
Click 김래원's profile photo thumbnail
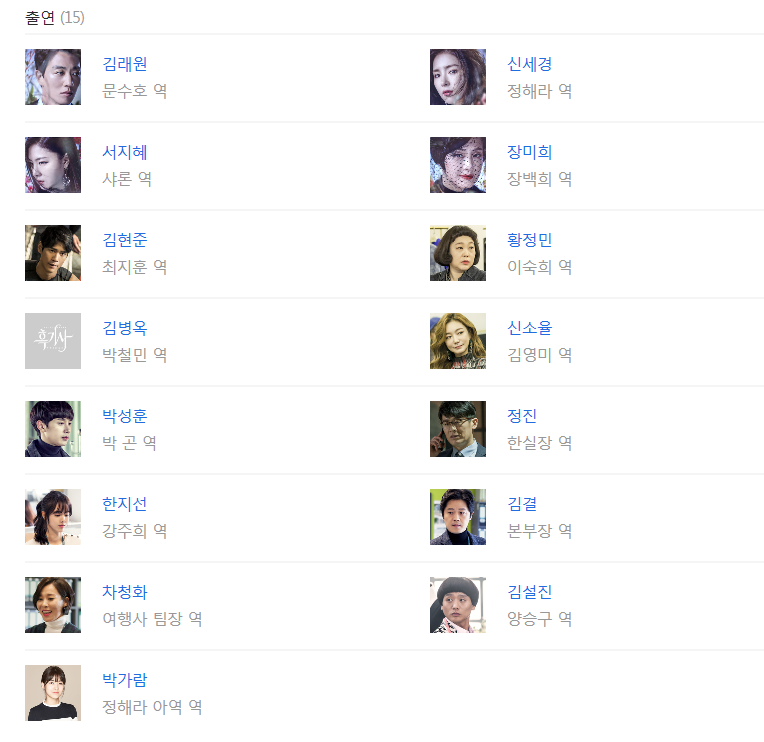(x=53, y=77)
